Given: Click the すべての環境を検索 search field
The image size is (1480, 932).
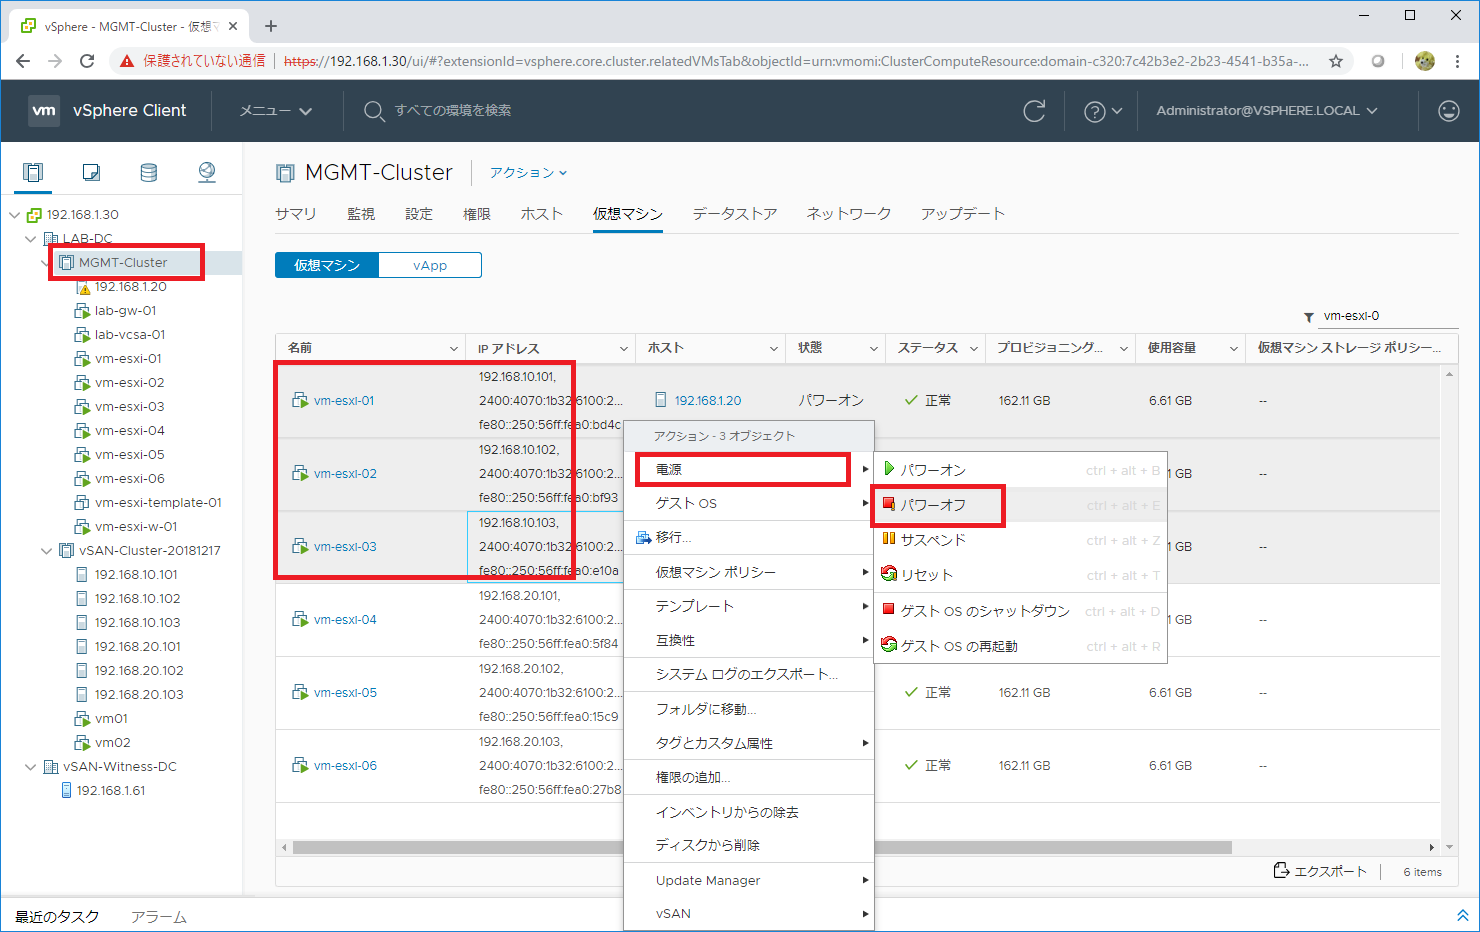Looking at the screenshot, I should pyautogui.click(x=452, y=111).
